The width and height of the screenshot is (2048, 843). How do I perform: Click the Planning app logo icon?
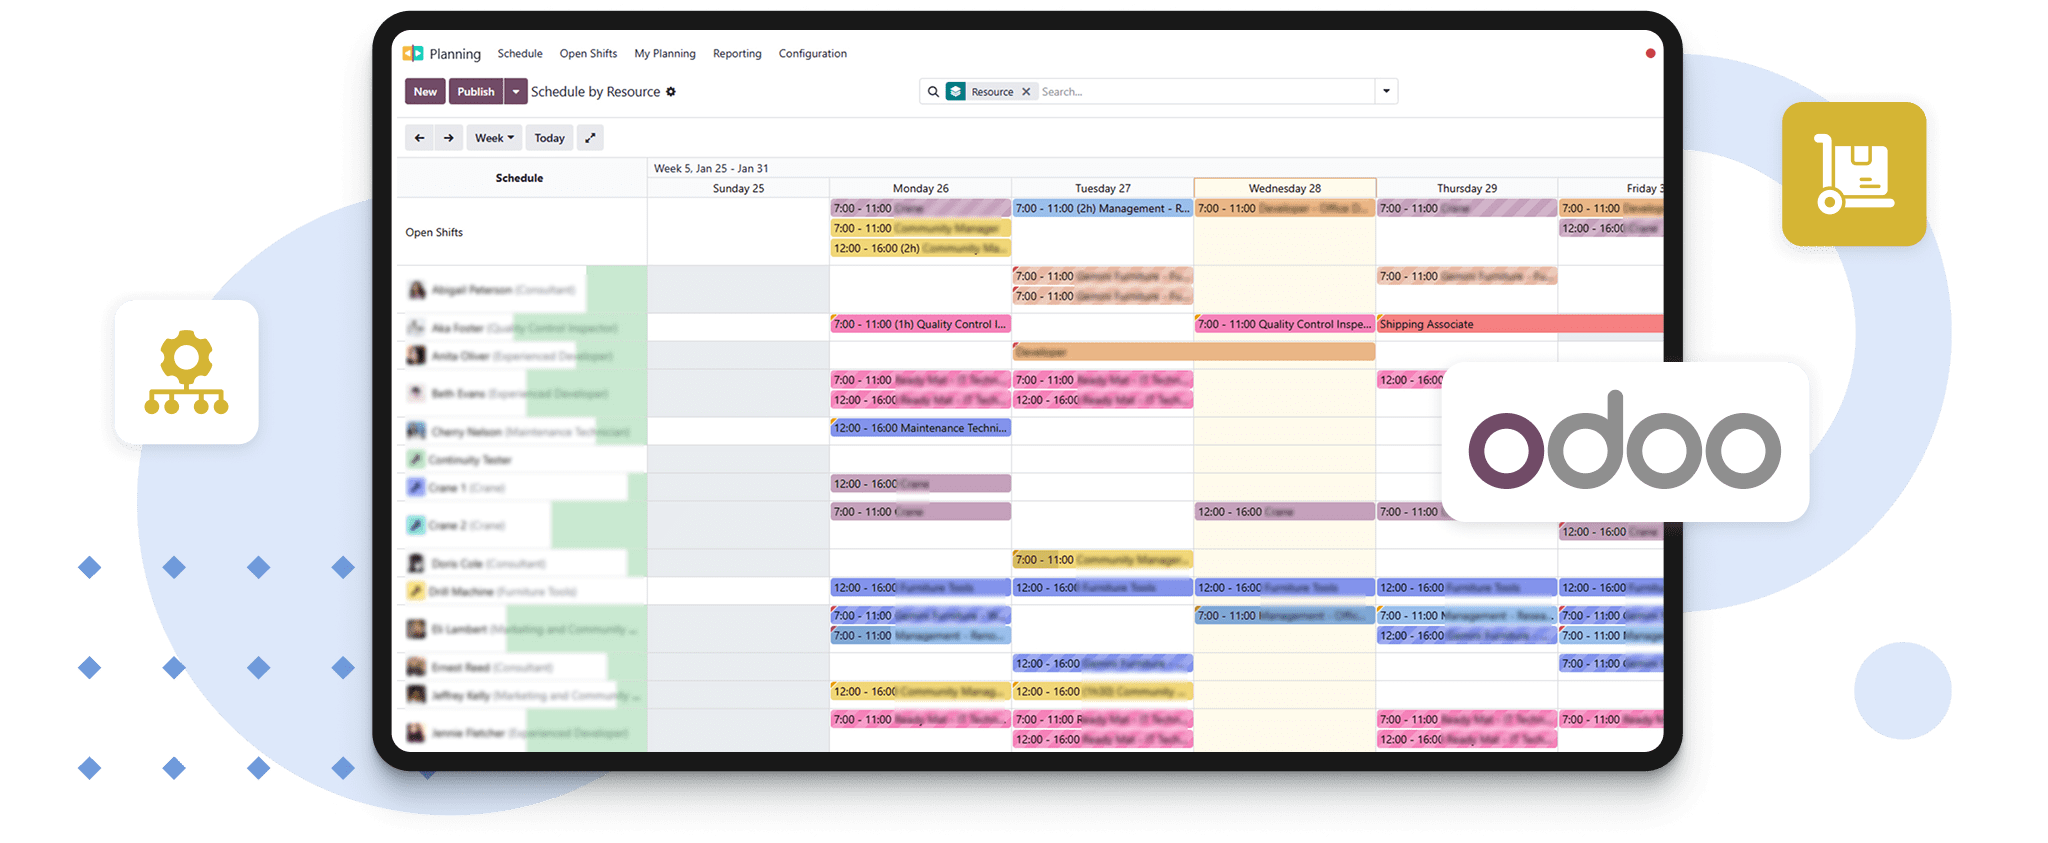[x=413, y=53]
